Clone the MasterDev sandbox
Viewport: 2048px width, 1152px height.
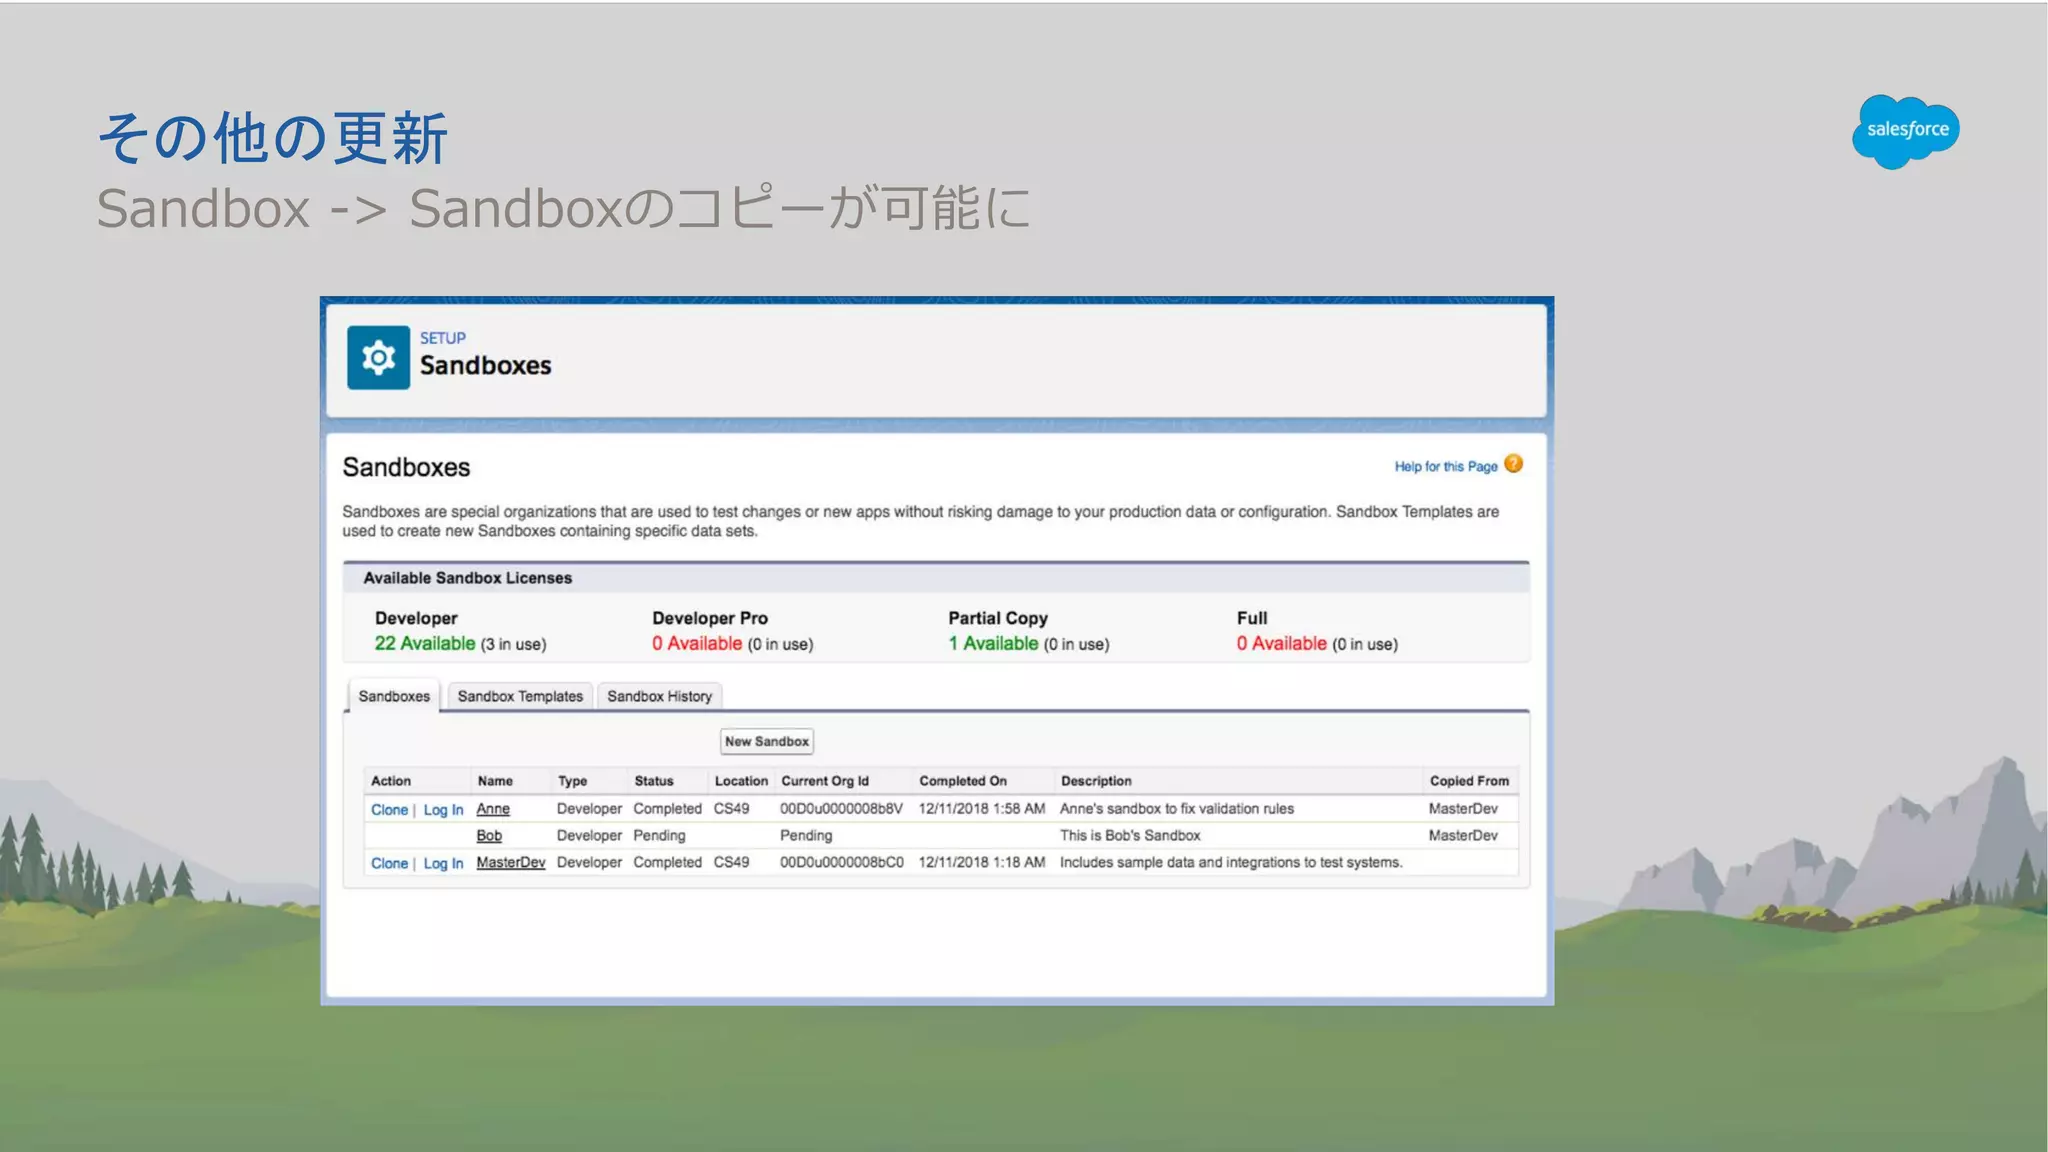click(x=389, y=863)
